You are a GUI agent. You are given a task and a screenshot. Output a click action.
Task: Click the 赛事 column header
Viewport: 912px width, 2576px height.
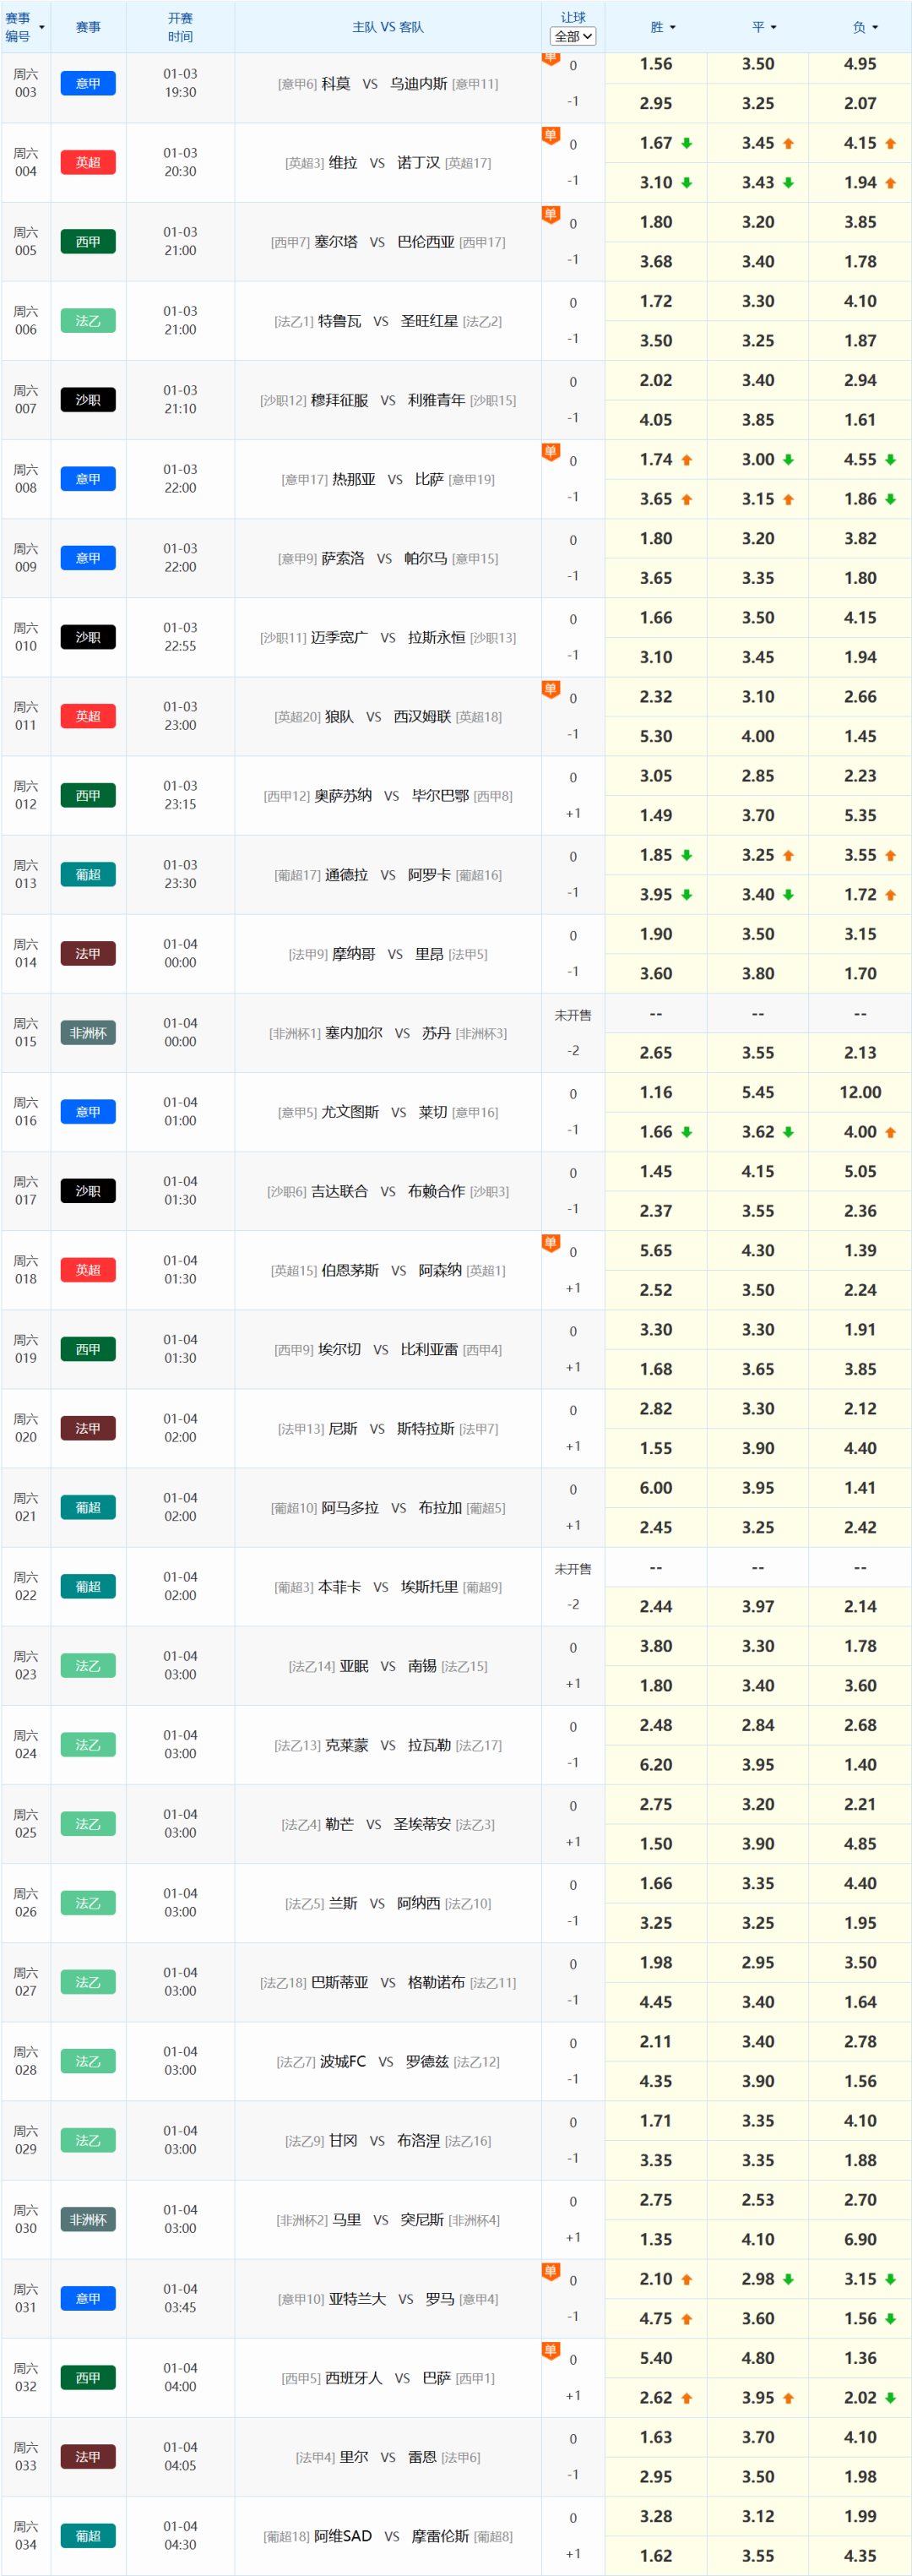pos(88,27)
